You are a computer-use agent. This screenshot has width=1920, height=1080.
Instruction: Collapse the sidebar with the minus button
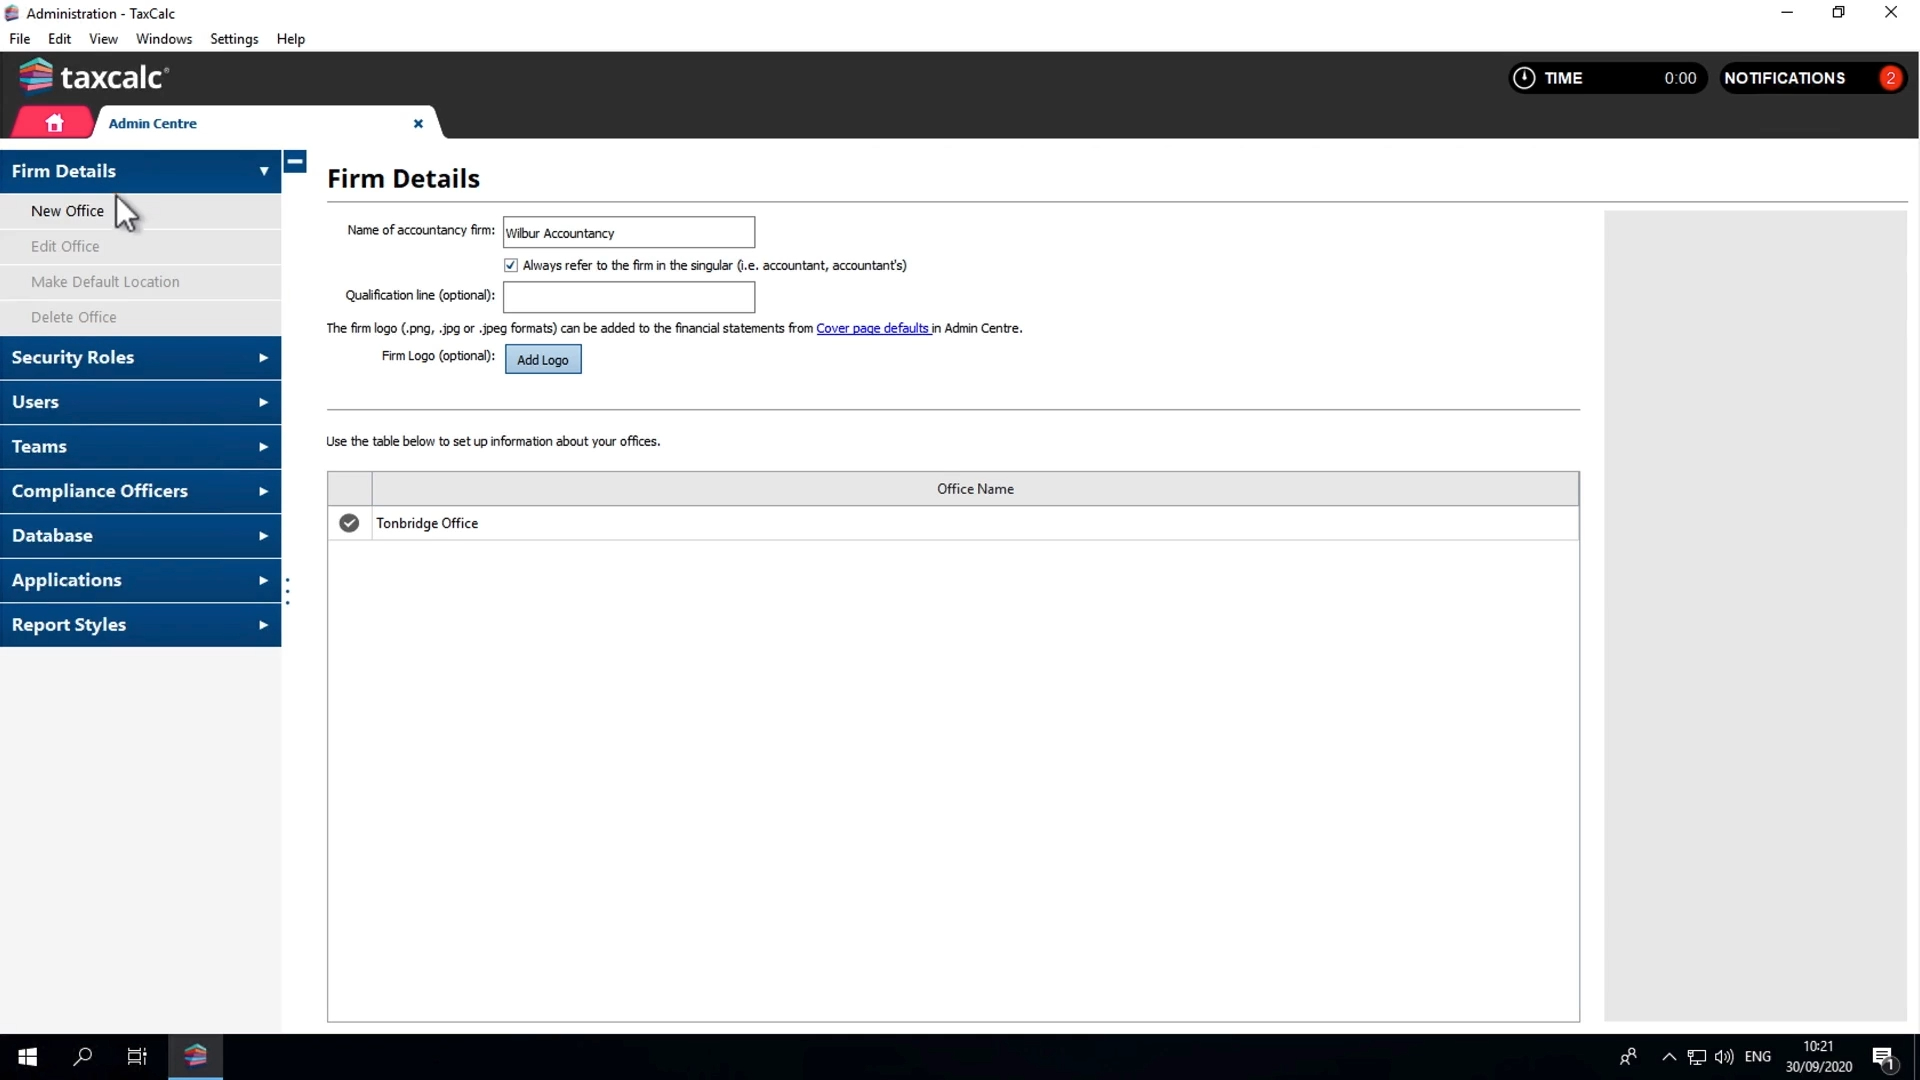[295, 161]
